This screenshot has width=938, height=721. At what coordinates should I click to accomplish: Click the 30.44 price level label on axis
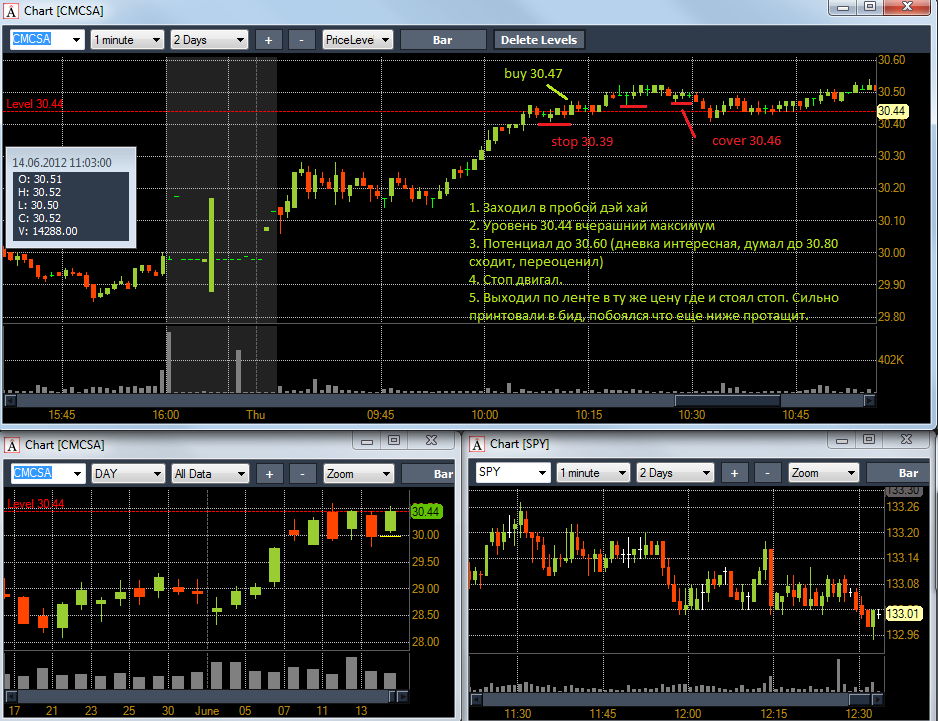click(891, 111)
